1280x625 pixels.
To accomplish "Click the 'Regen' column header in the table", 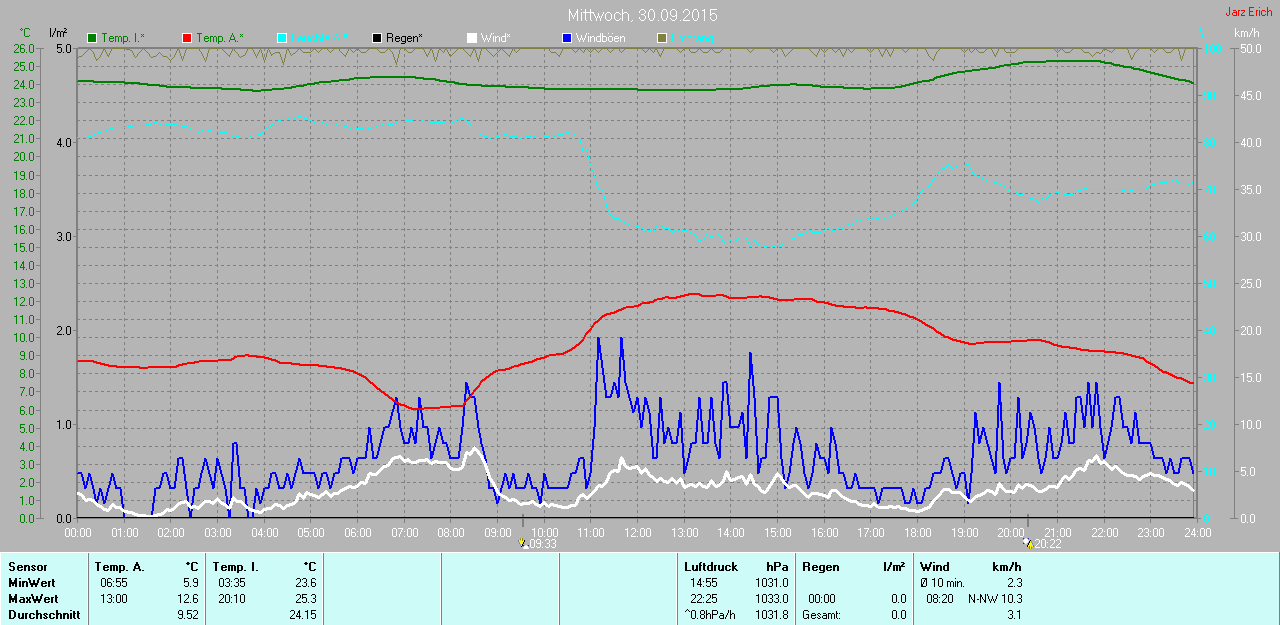I will (x=820, y=567).
